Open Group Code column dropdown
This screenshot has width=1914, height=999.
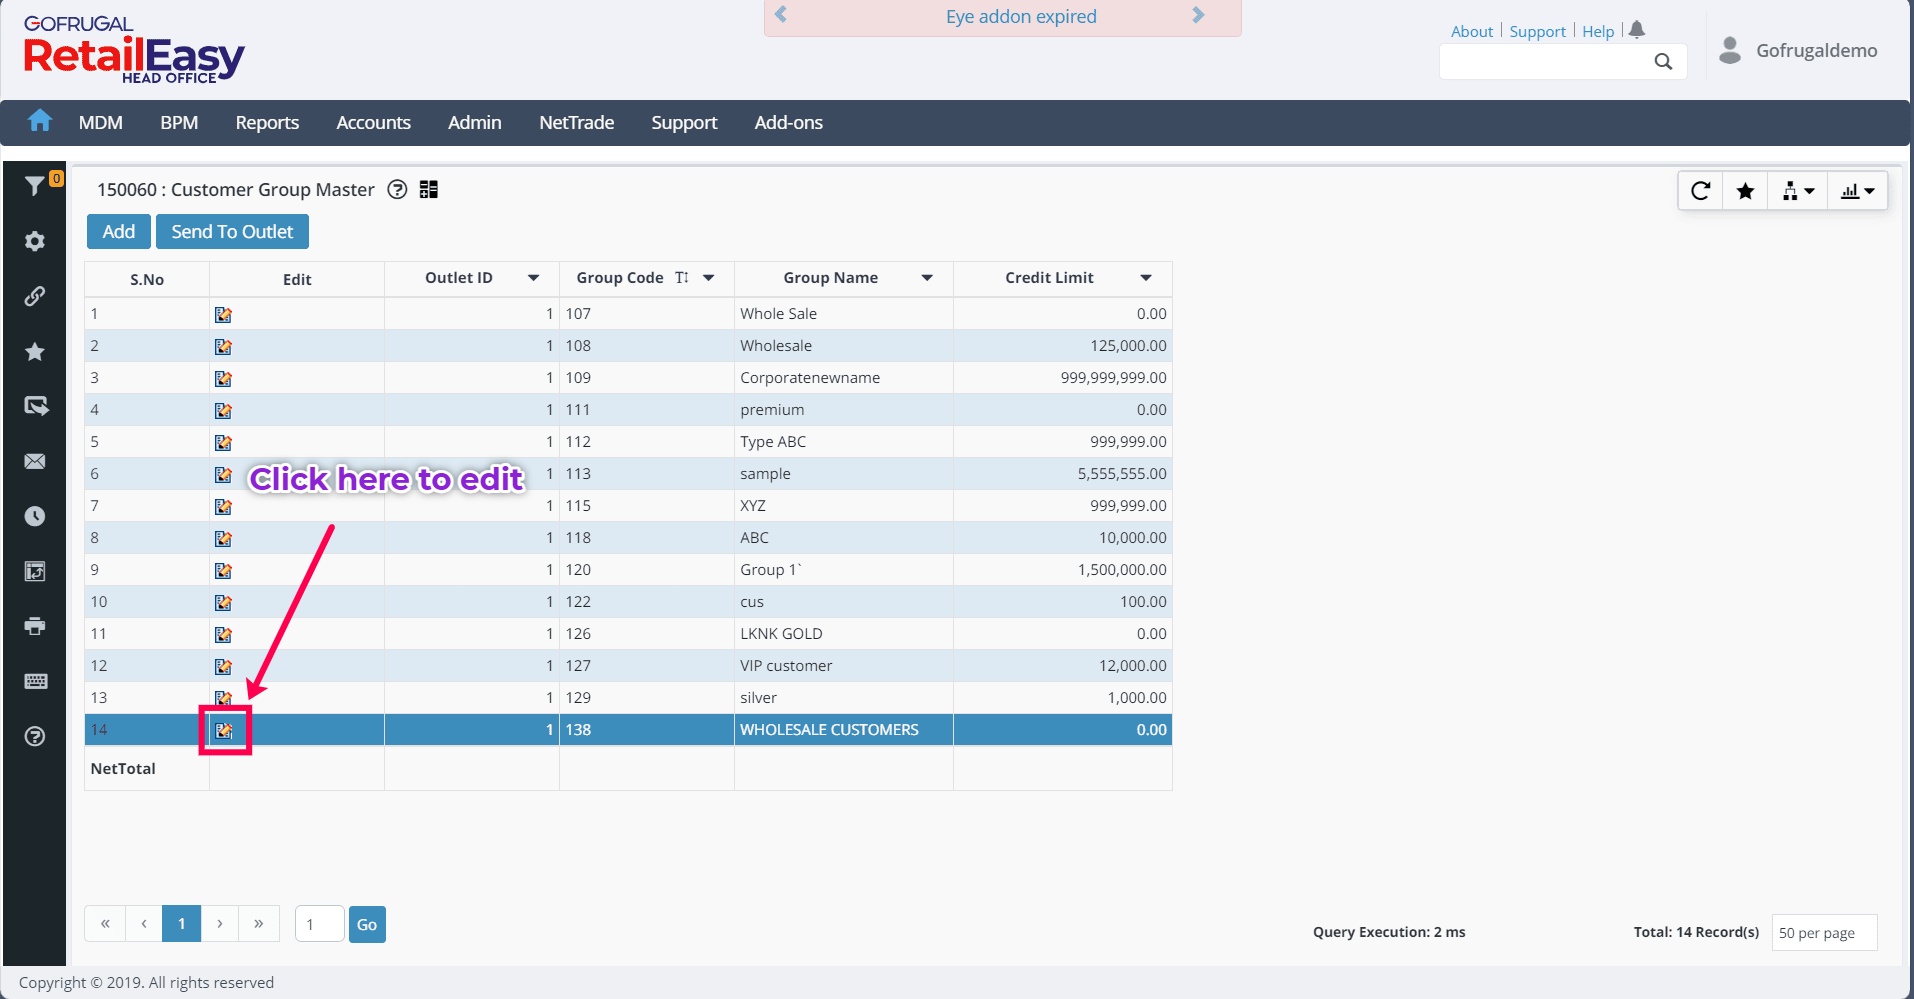709,278
